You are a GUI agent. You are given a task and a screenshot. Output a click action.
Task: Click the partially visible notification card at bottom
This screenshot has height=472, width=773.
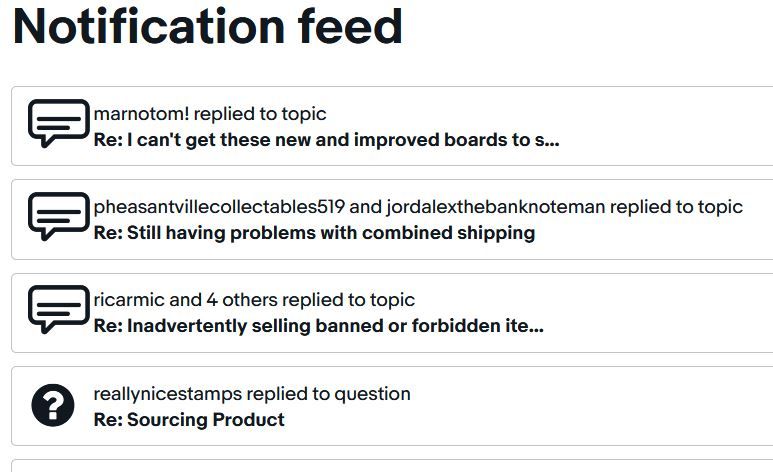tap(392, 466)
